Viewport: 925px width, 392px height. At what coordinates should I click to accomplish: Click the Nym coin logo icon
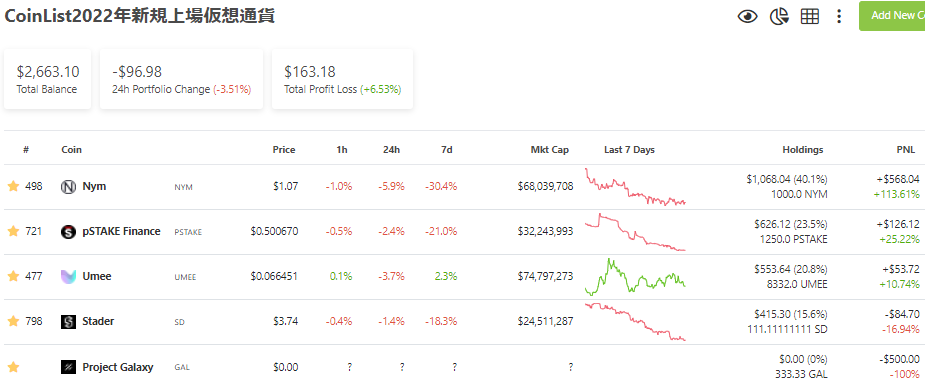[x=68, y=187]
